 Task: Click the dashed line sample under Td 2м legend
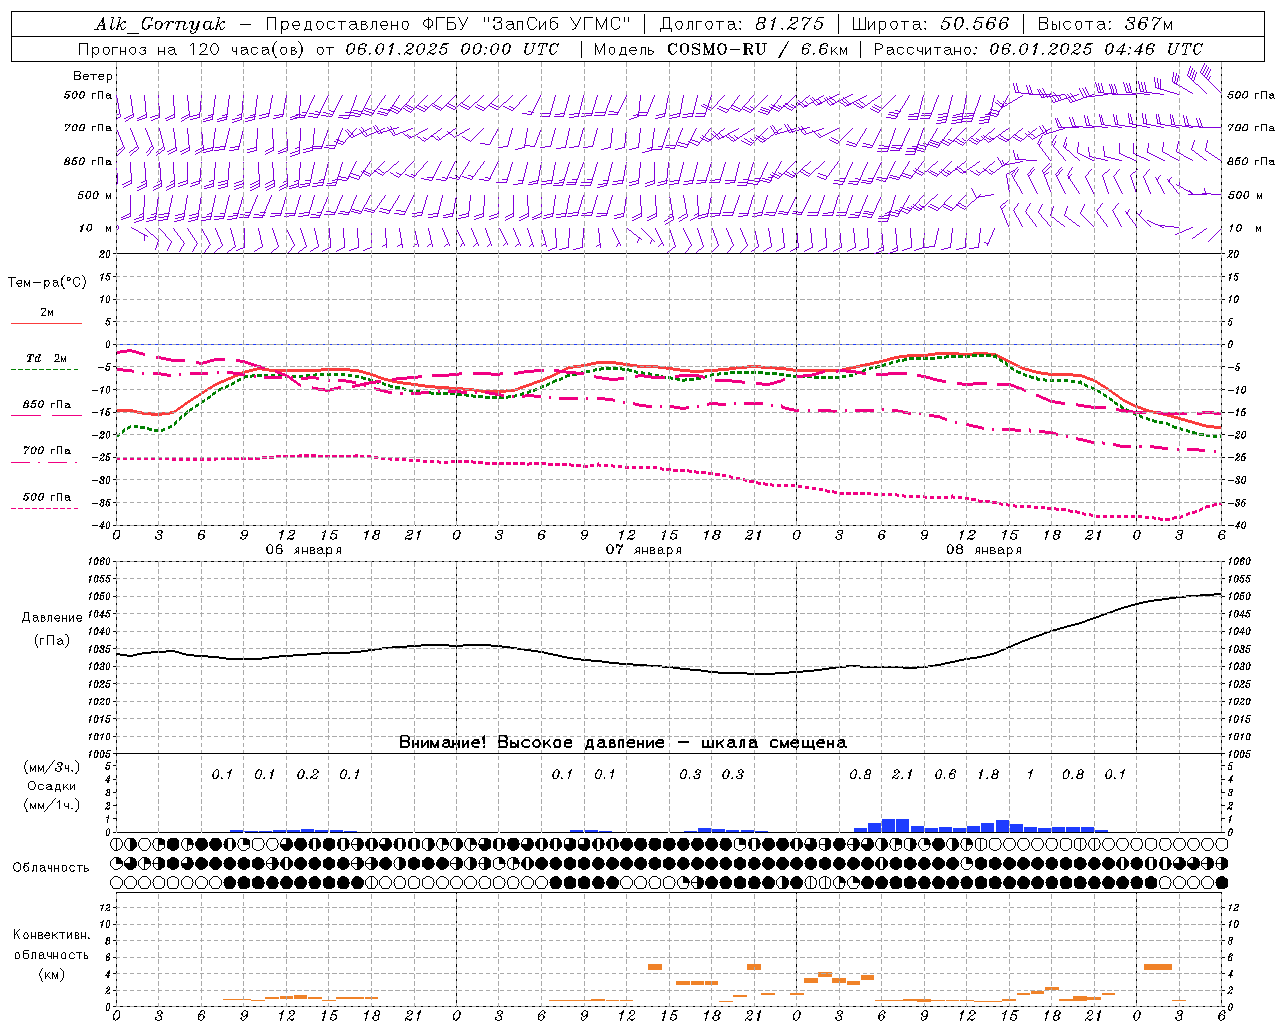(46, 370)
